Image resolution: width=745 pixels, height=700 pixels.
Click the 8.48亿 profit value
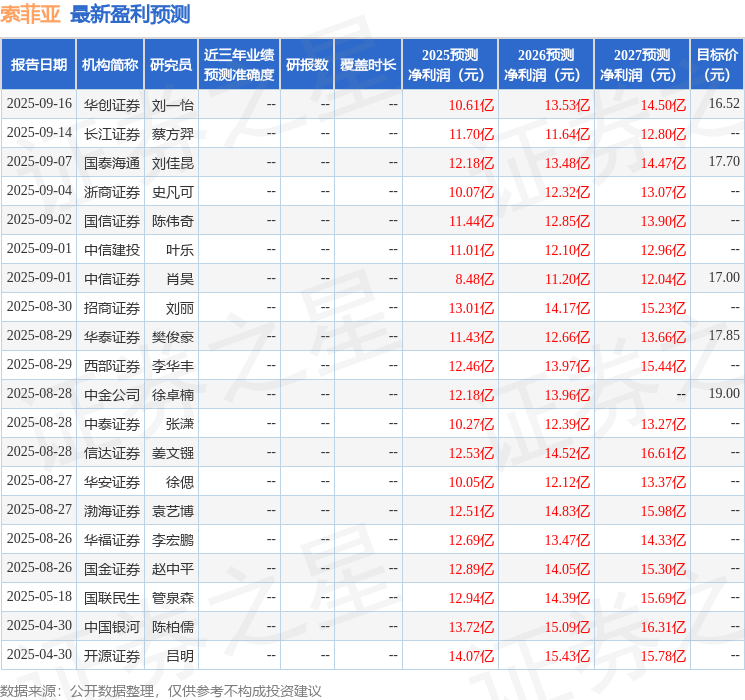click(x=475, y=279)
